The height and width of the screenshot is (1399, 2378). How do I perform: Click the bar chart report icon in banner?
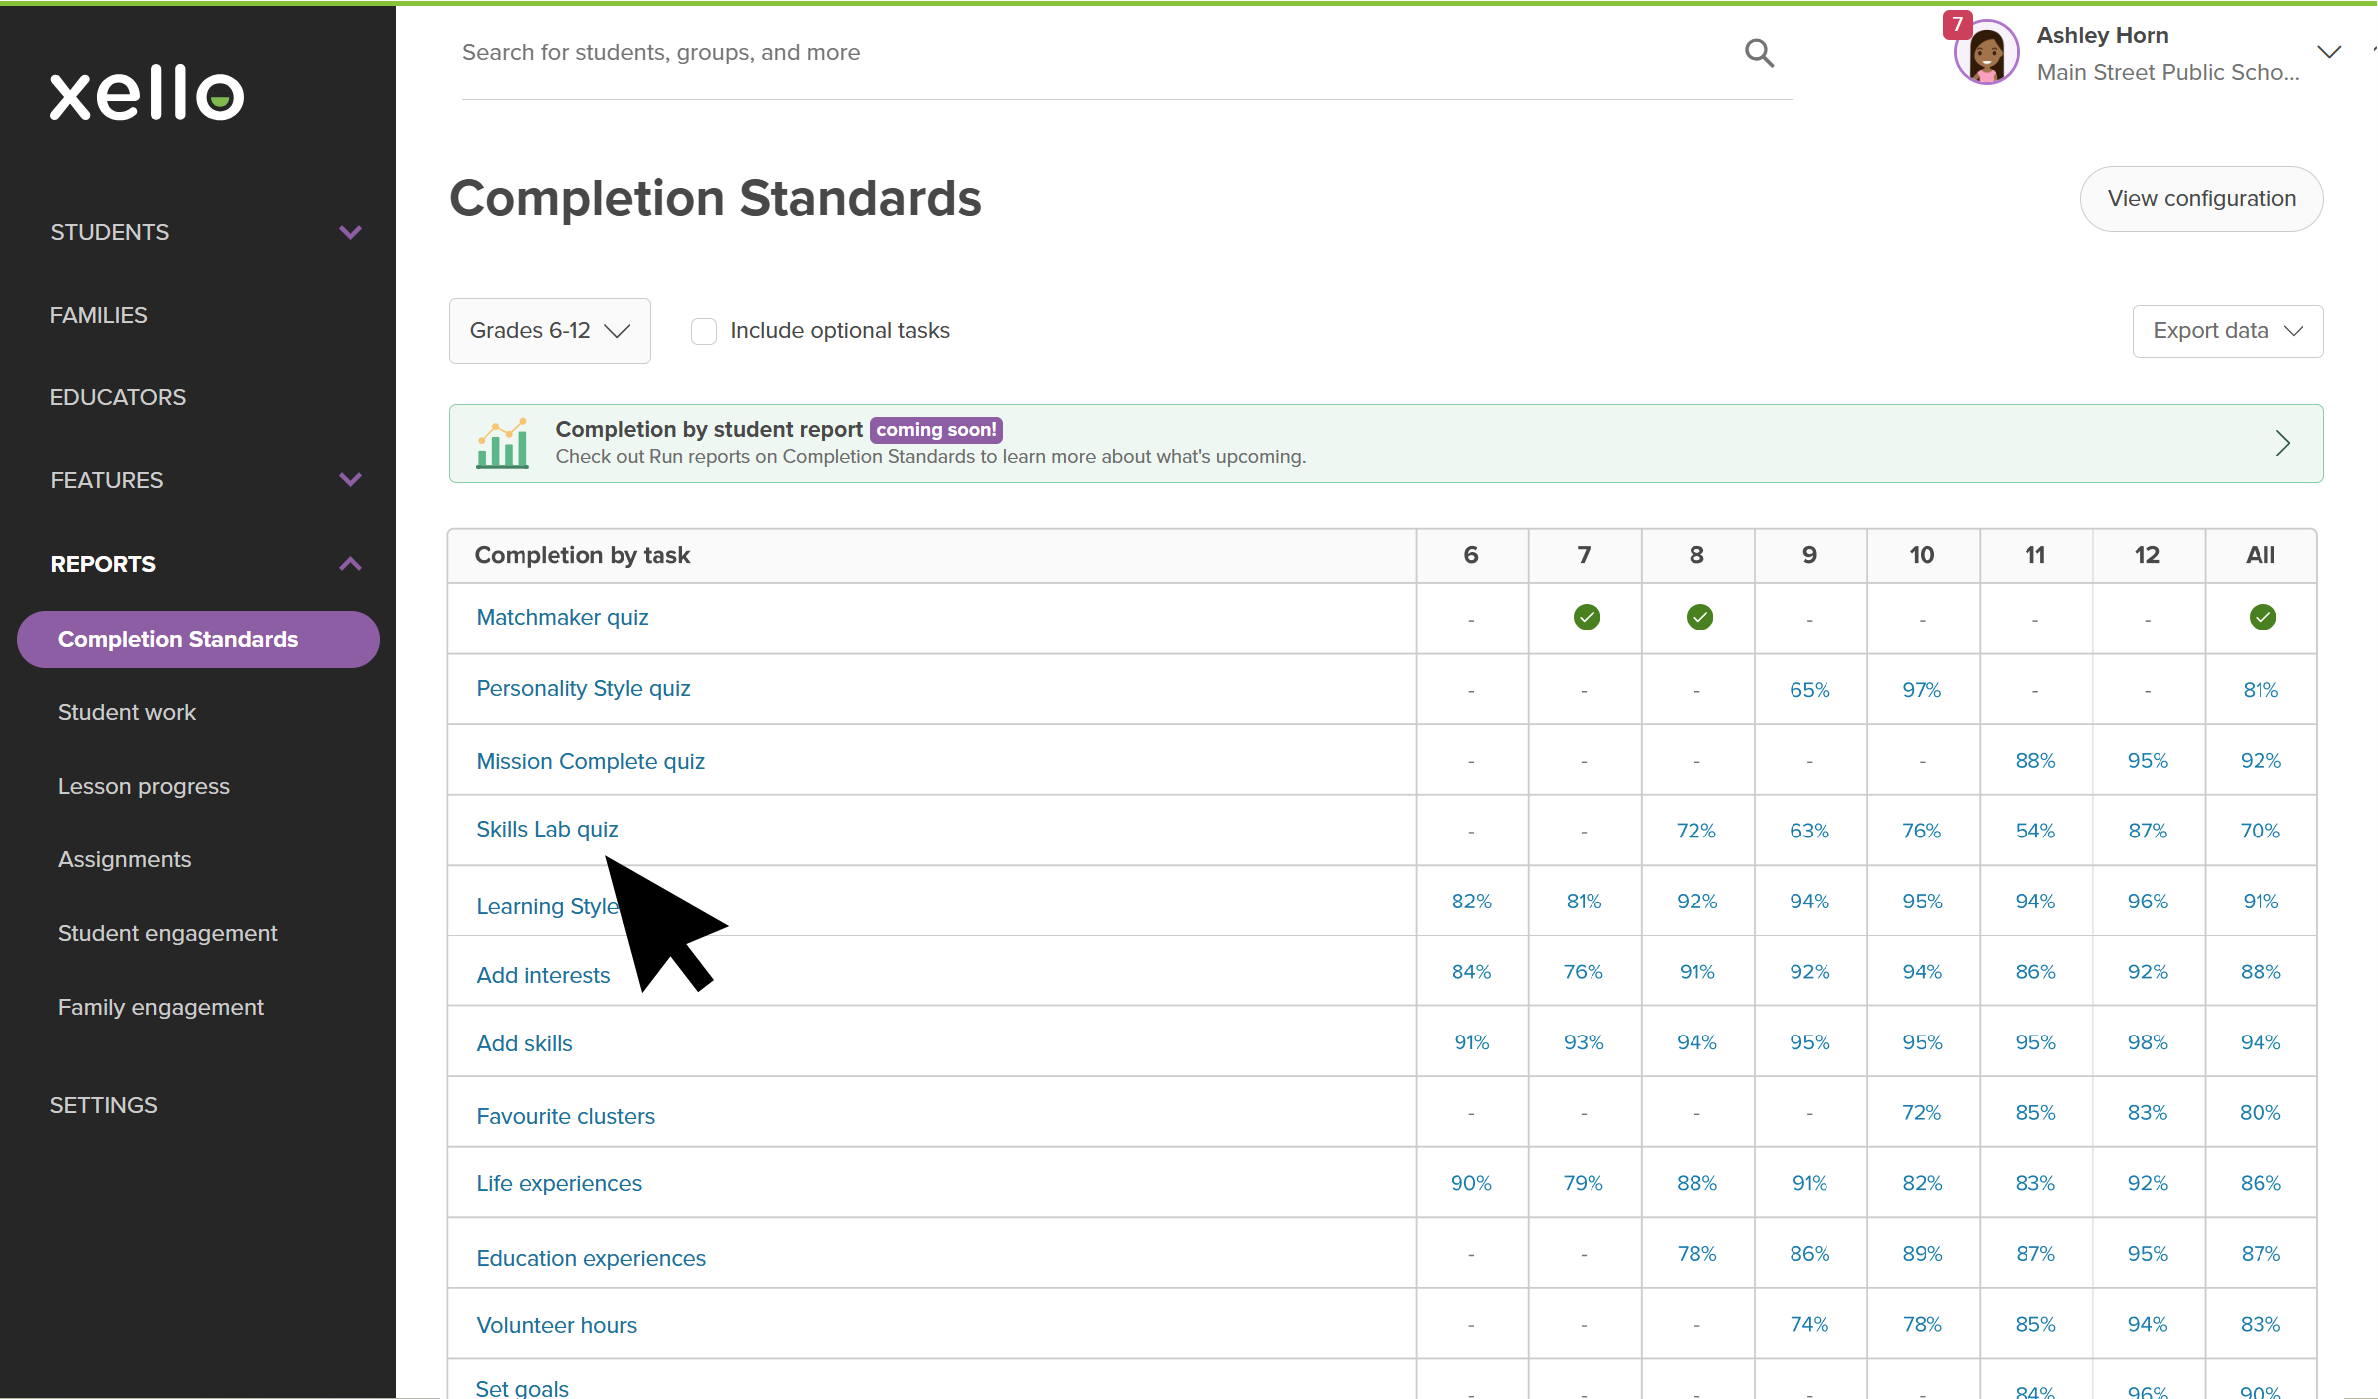pyautogui.click(x=502, y=443)
